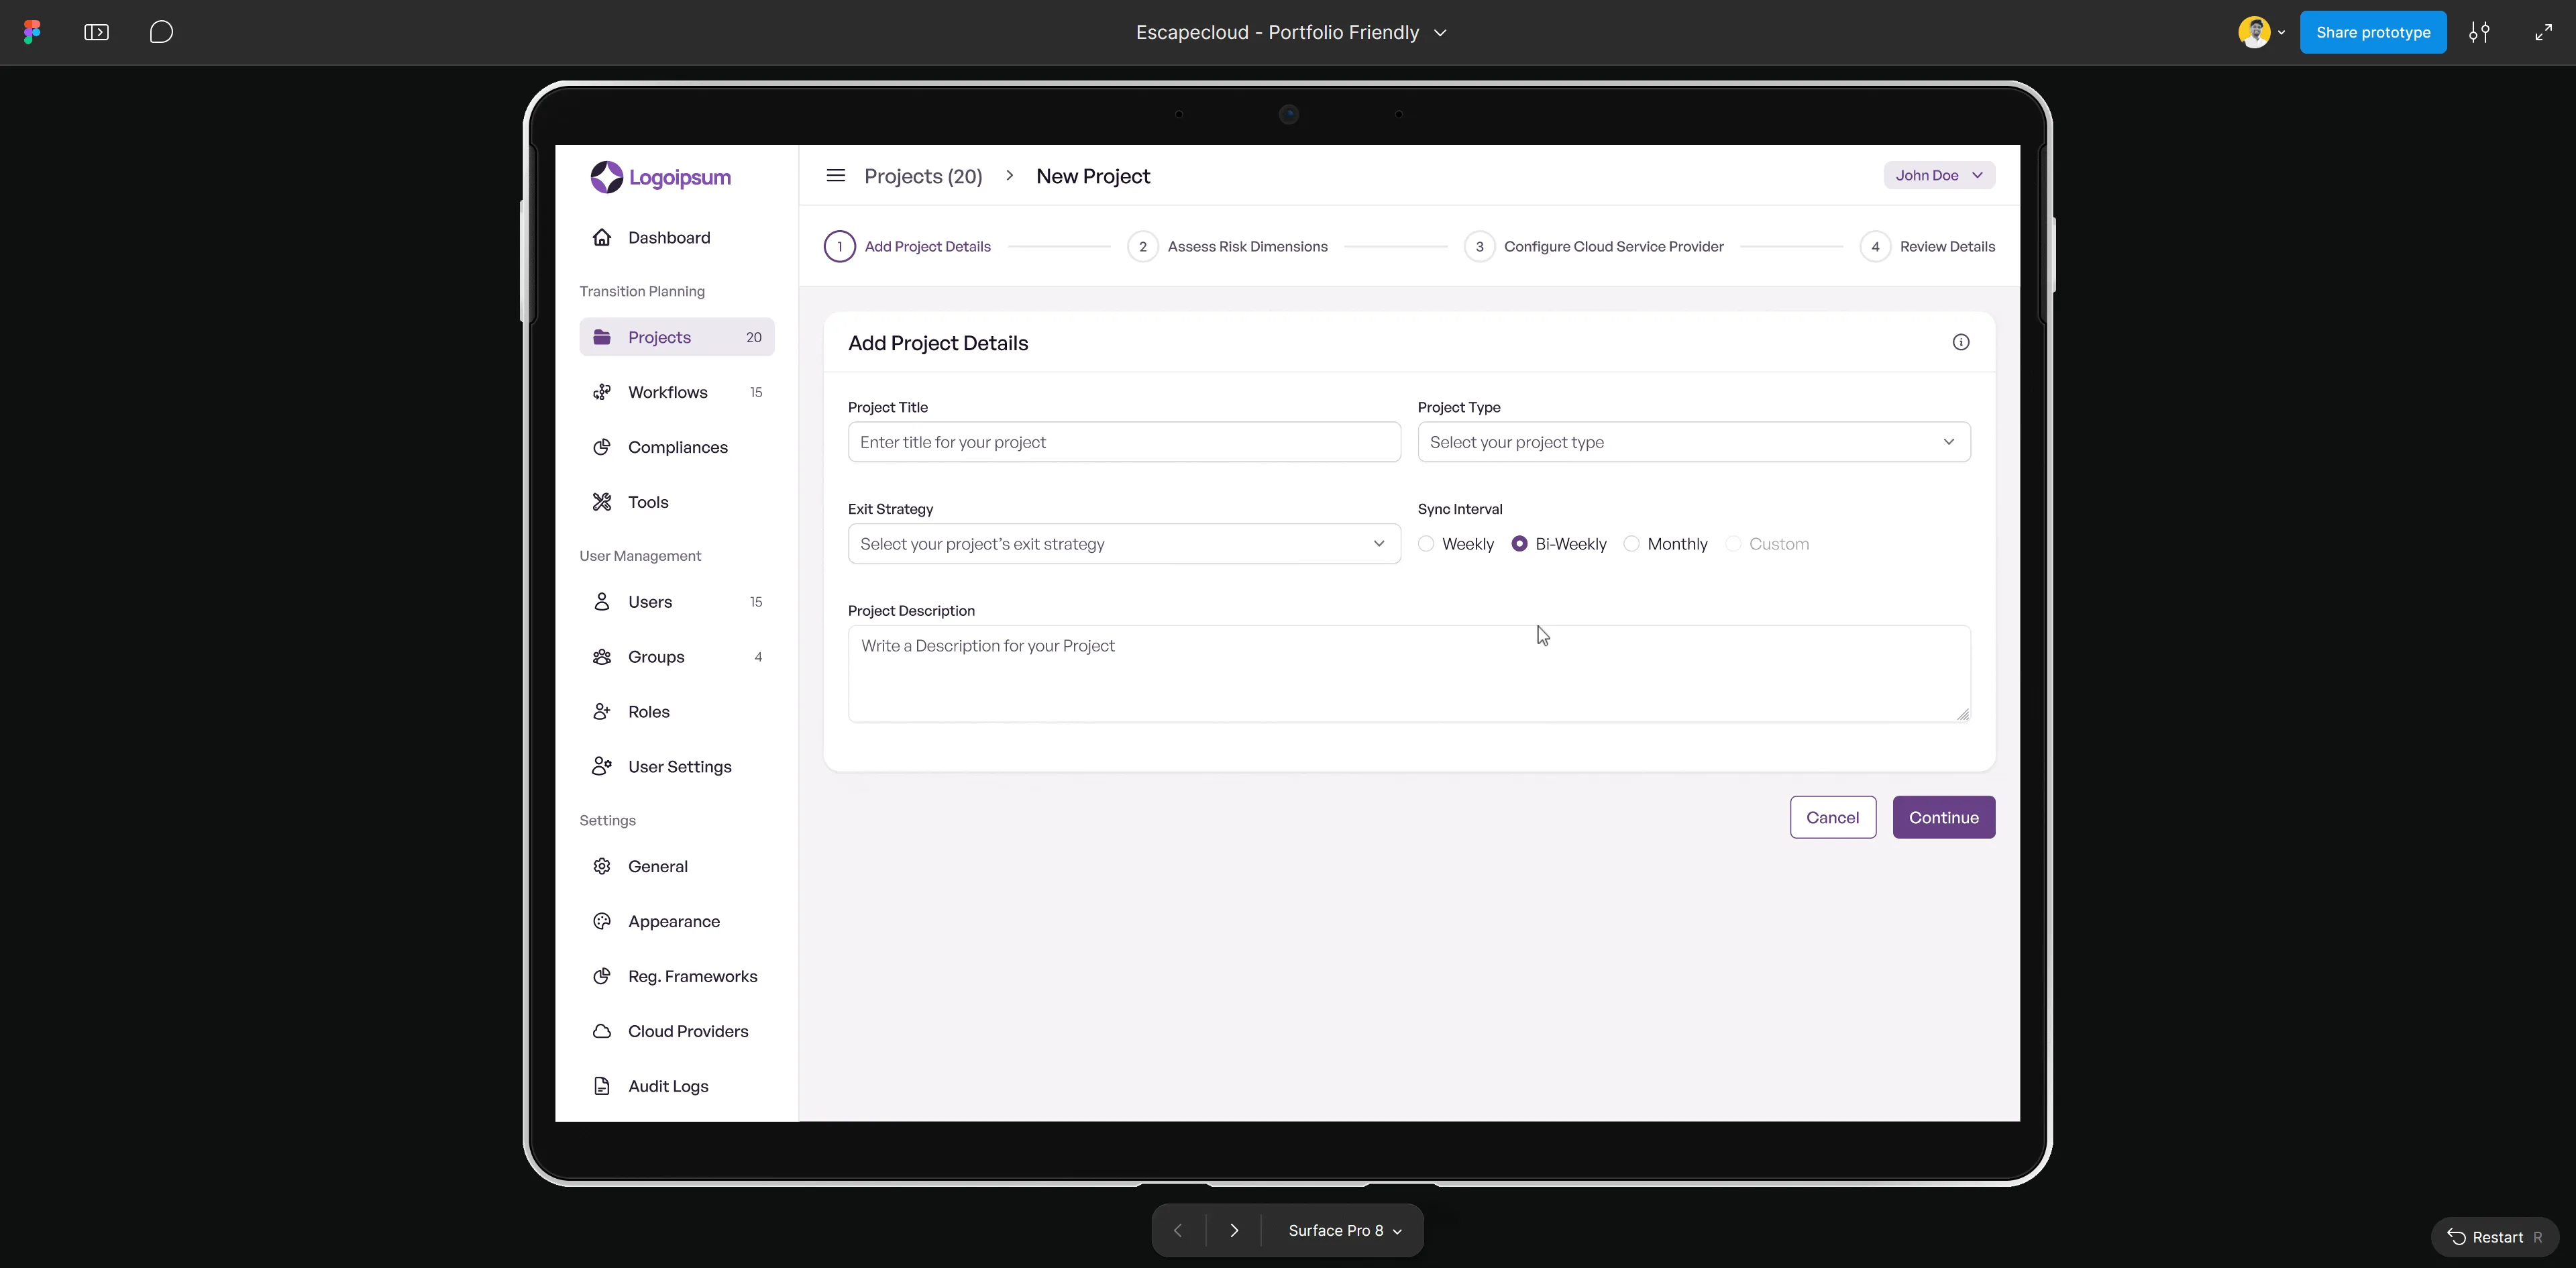The image size is (2576, 1268).
Task: Expand the John Doe user menu
Action: [1939, 175]
